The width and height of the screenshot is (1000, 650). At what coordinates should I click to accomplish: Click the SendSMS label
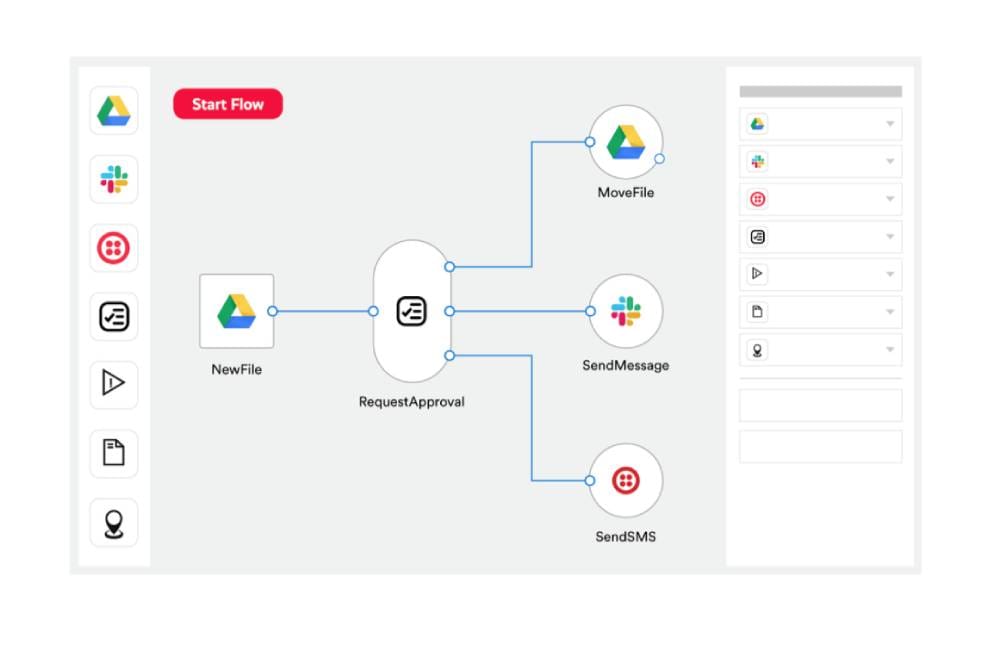(x=626, y=537)
